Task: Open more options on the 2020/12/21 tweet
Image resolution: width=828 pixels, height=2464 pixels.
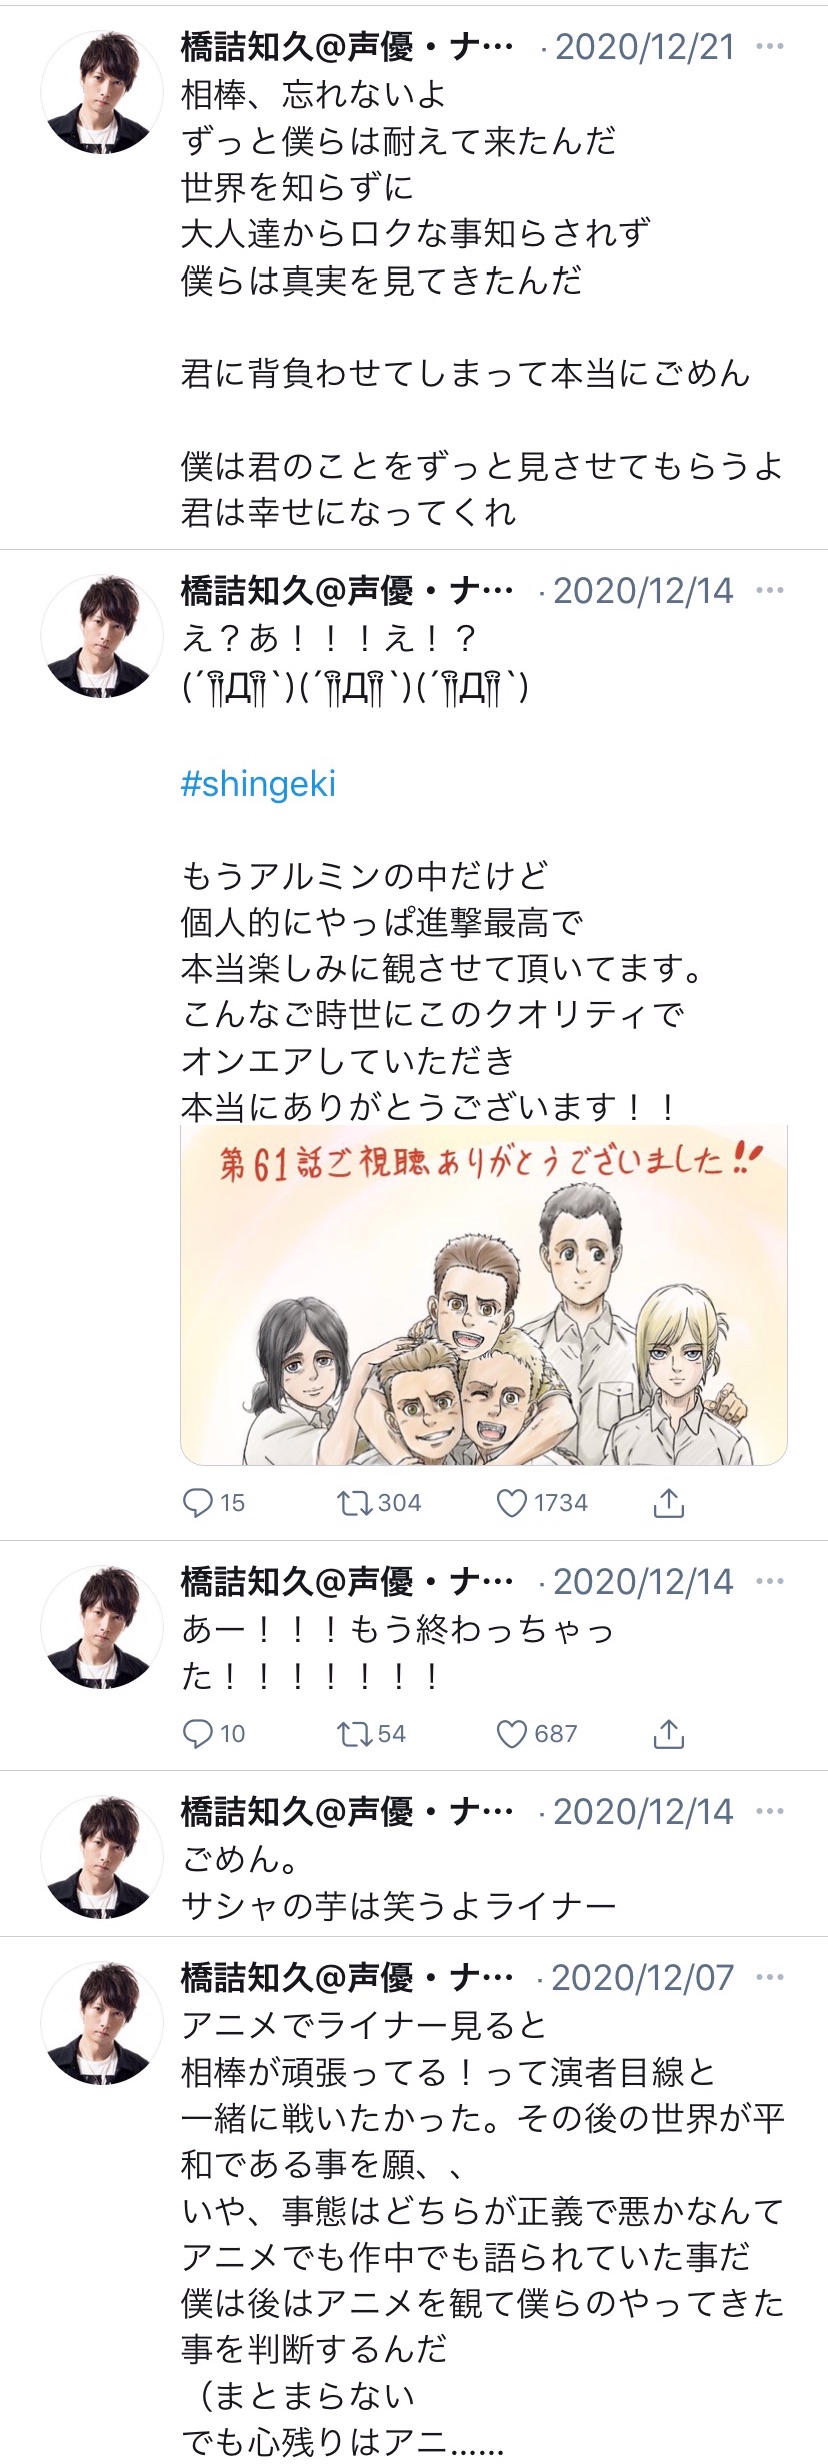Action: 770,46
